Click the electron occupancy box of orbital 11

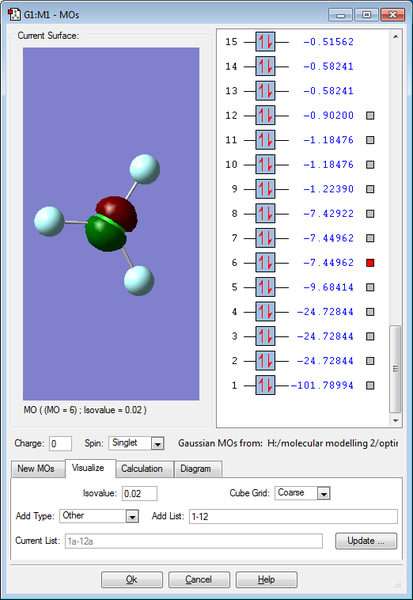265,140
